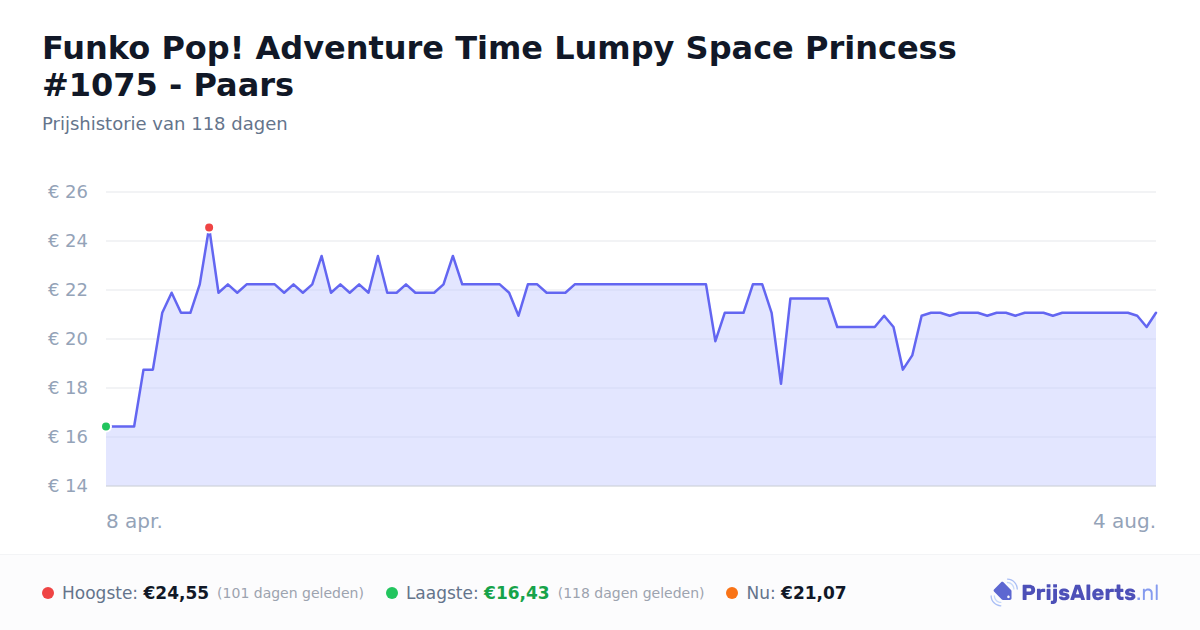This screenshot has height=630, width=1200.
Task: Click the € 26 y-axis label
Action: pyautogui.click(x=68, y=192)
